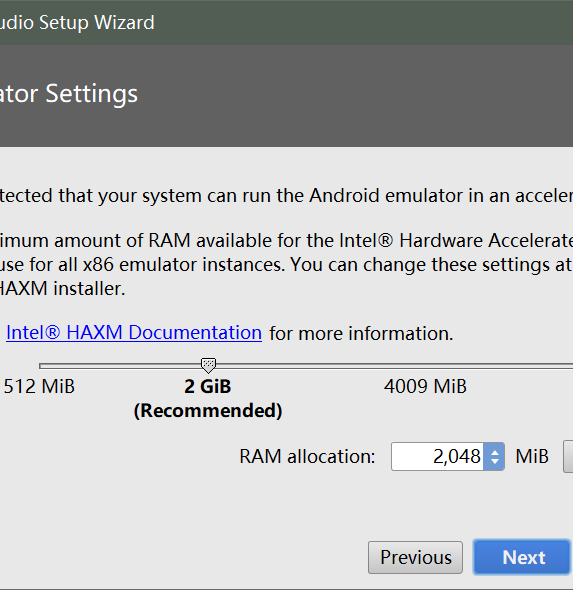Click the 512 MiB slider label
The width and height of the screenshot is (573, 590).
pos(39,386)
